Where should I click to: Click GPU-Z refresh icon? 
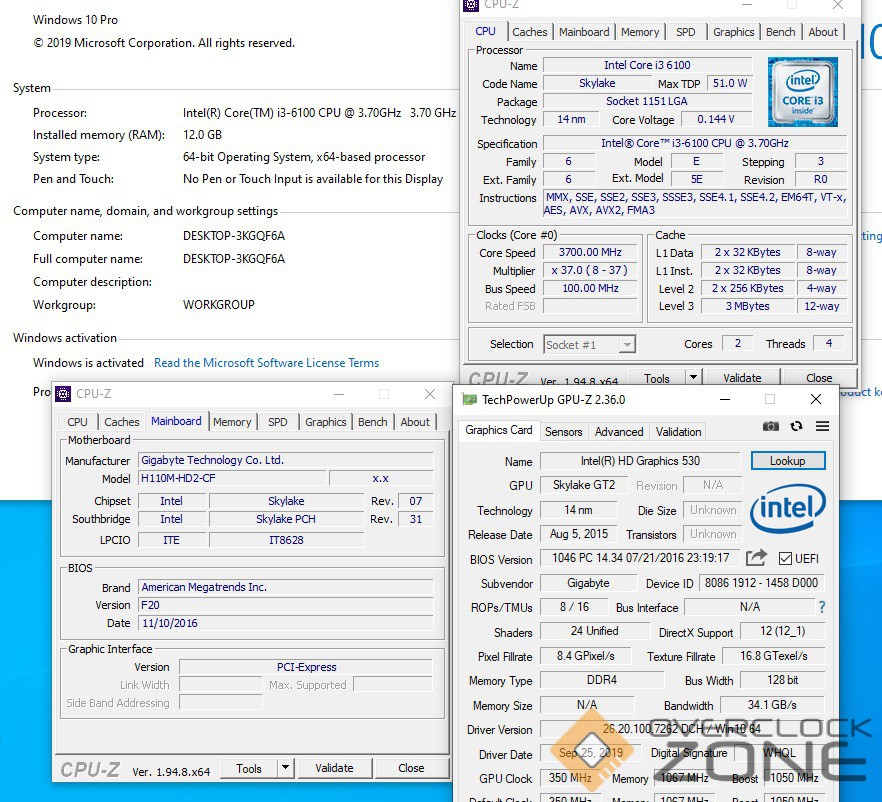pyautogui.click(x=796, y=426)
